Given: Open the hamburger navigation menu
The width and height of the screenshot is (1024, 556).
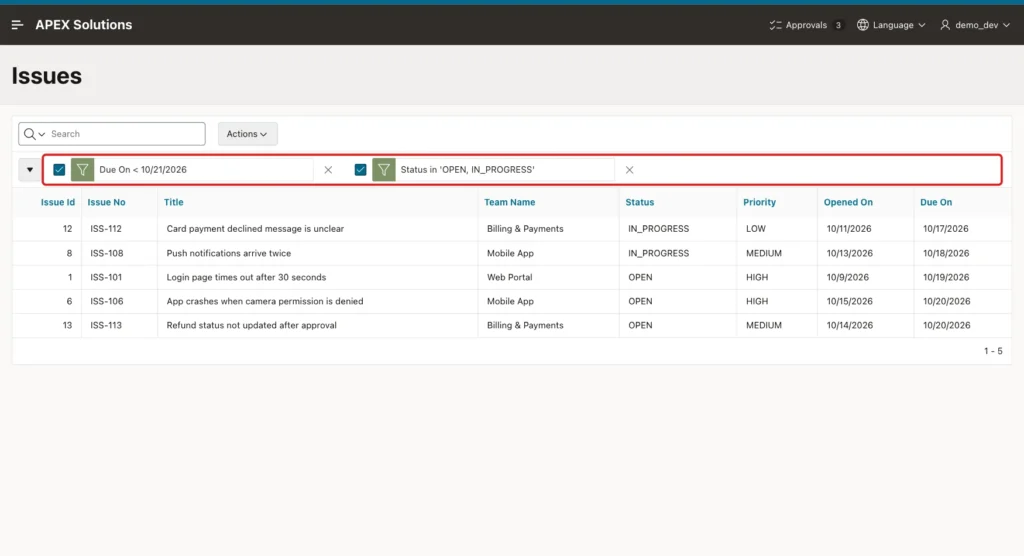Looking at the screenshot, I should 18,25.
